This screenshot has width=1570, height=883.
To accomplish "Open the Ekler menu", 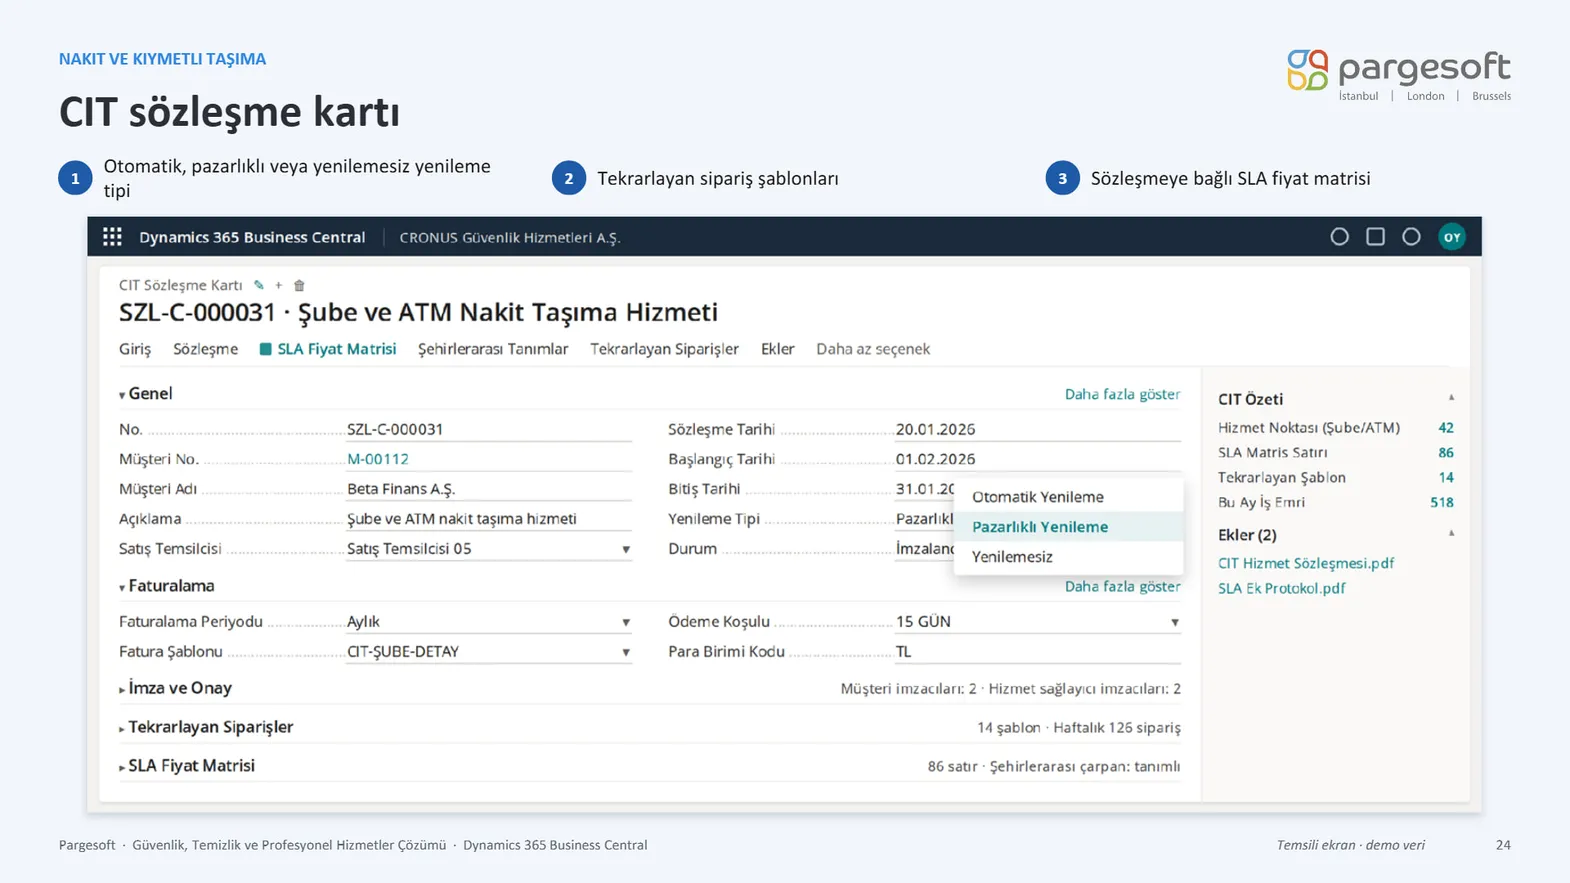I will coord(777,349).
